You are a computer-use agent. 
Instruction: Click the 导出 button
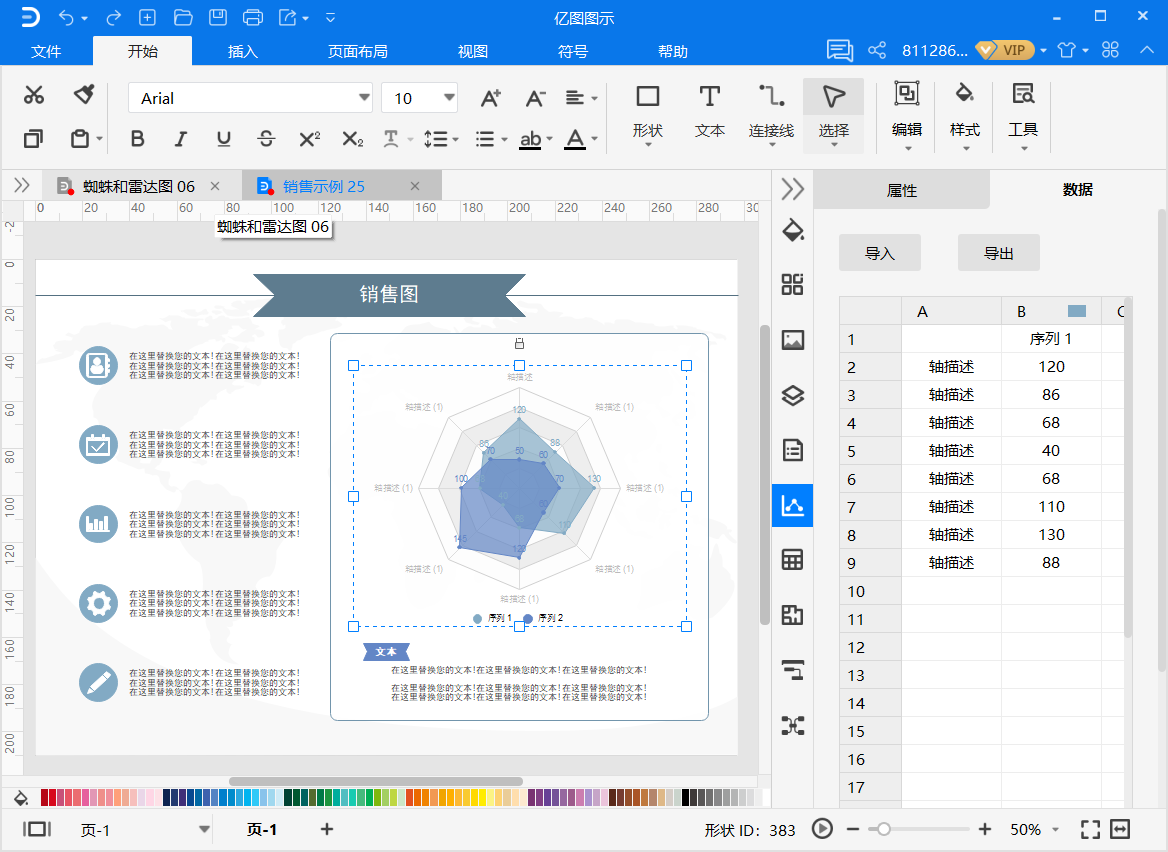click(x=998, y=254)
